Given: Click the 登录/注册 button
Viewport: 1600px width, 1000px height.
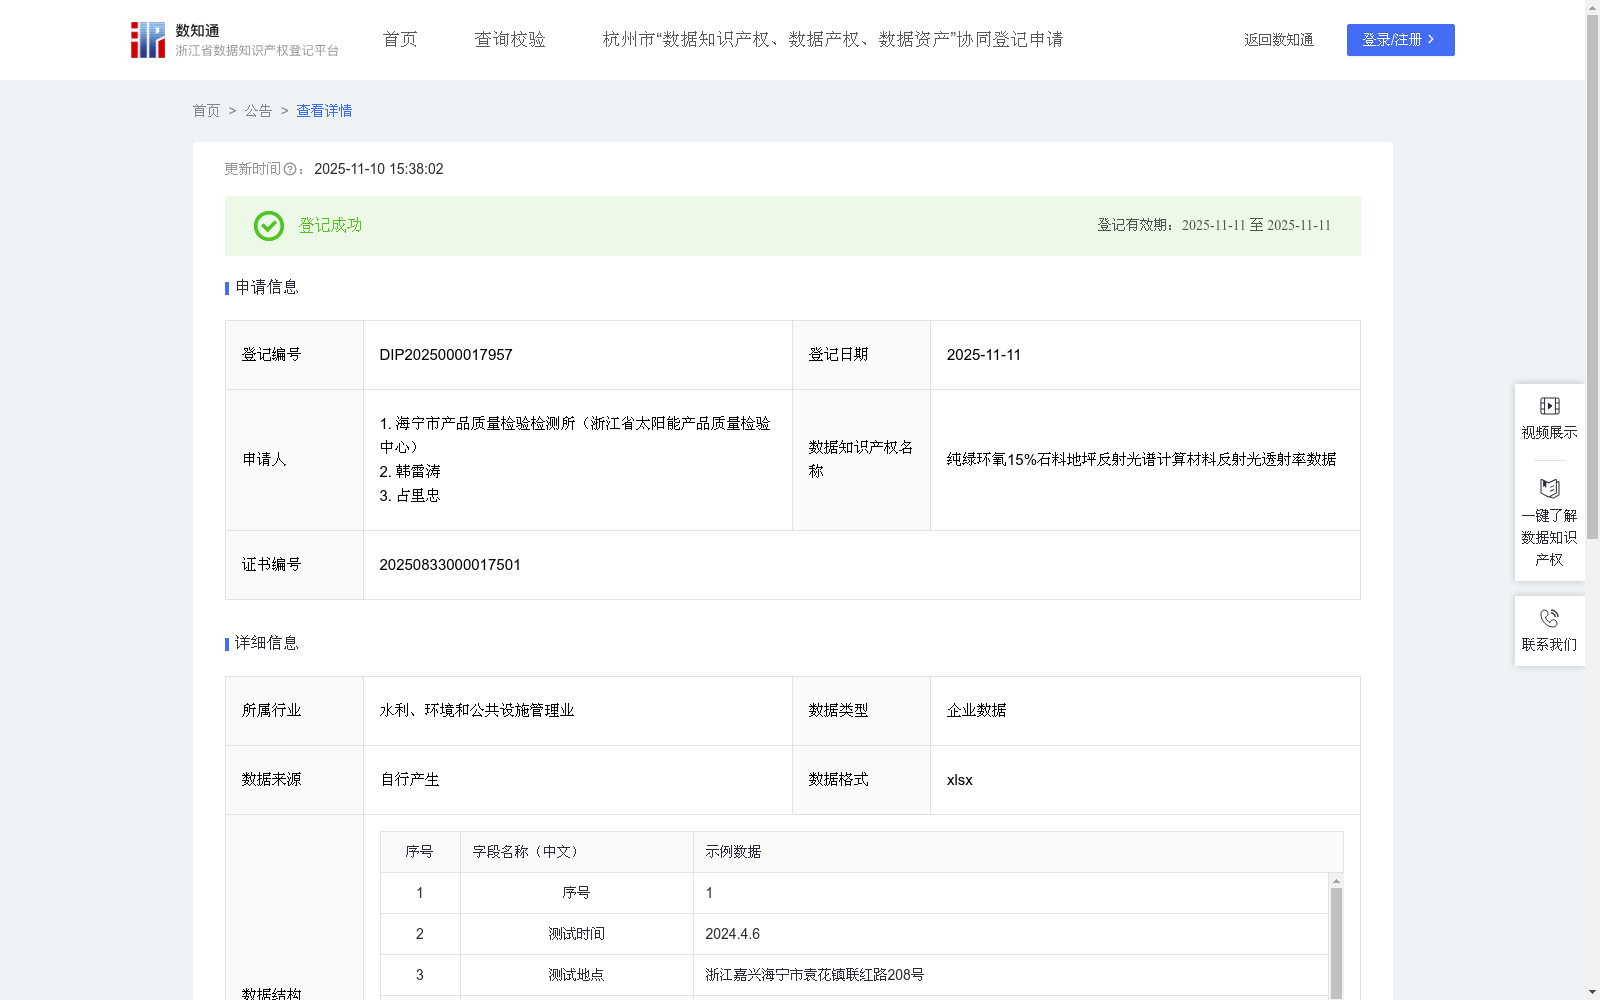Looking at the screenshot, I should tap(1400, 40).
